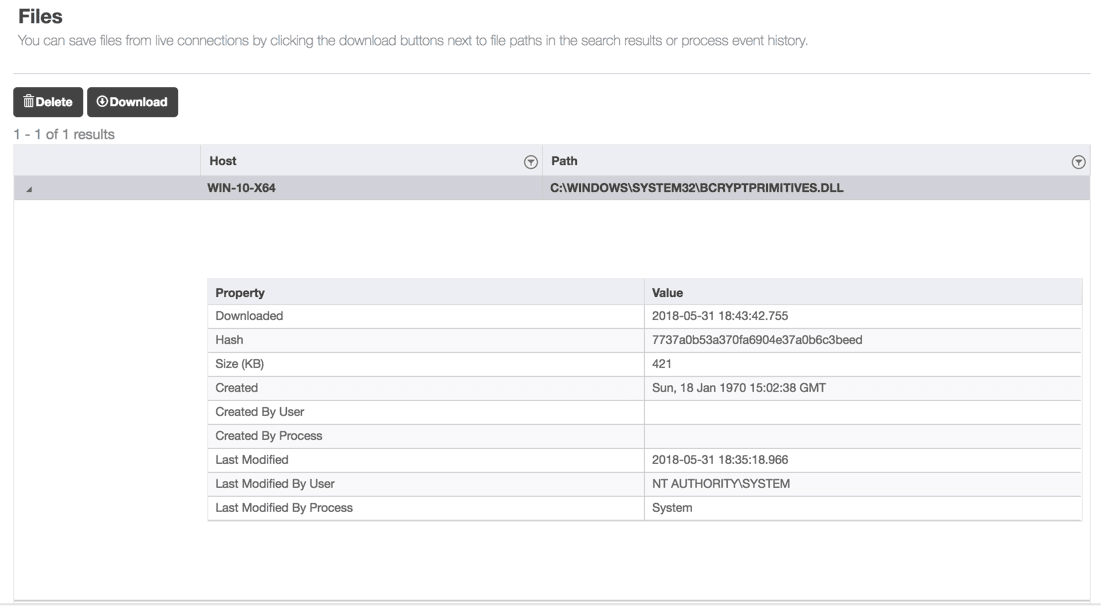
Task: Click the Last Modified By Process label
Action: point(284,508)
